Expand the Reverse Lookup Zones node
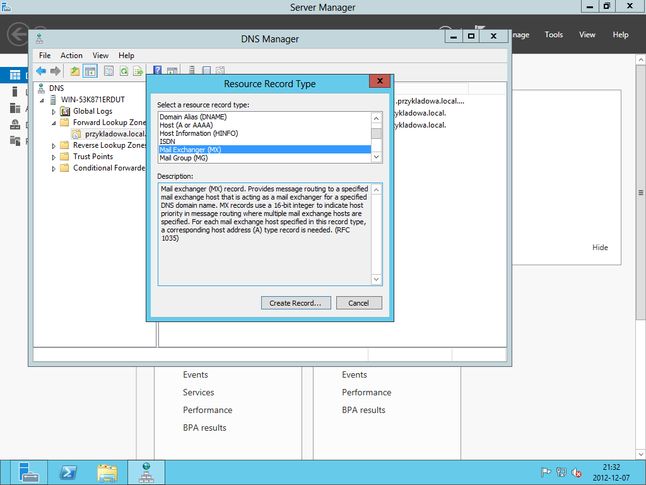 point(54,146)
